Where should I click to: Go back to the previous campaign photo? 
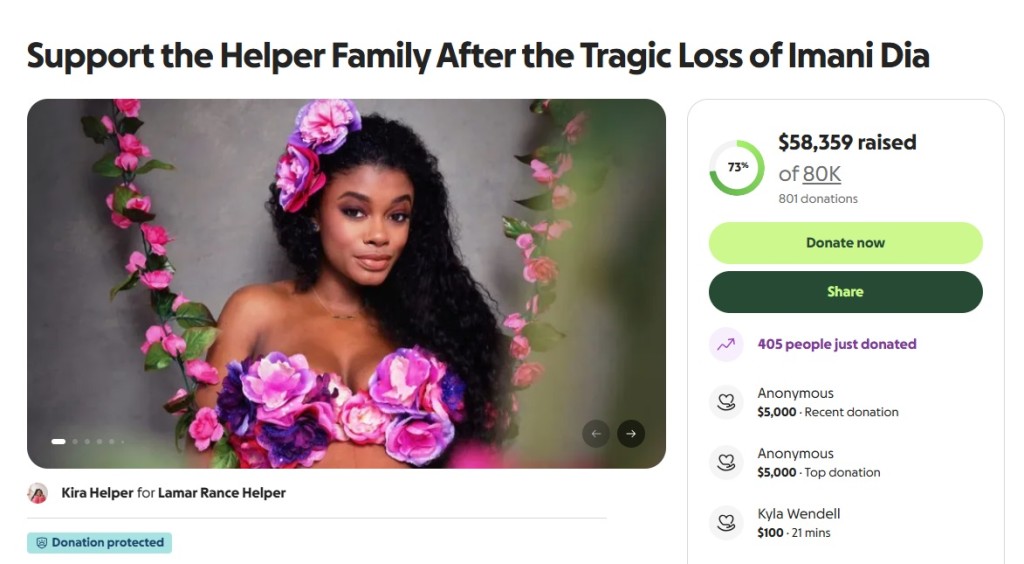coord(596,433)
